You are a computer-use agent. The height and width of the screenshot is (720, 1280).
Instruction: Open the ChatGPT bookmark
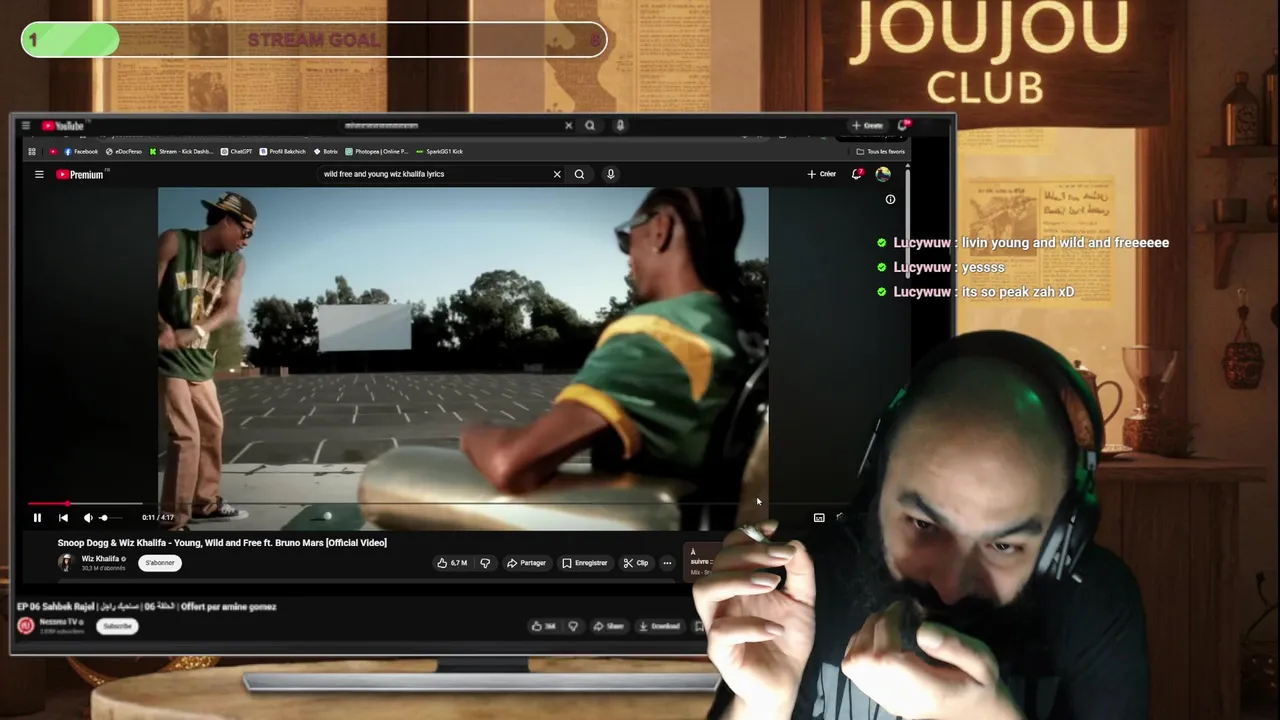(x=237, y=152)
